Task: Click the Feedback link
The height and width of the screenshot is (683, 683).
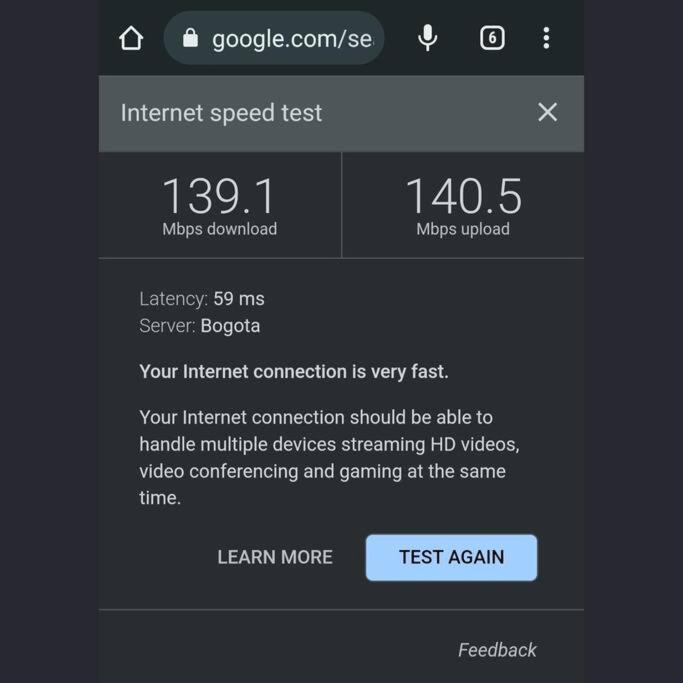Action: (x=497, y=650)
